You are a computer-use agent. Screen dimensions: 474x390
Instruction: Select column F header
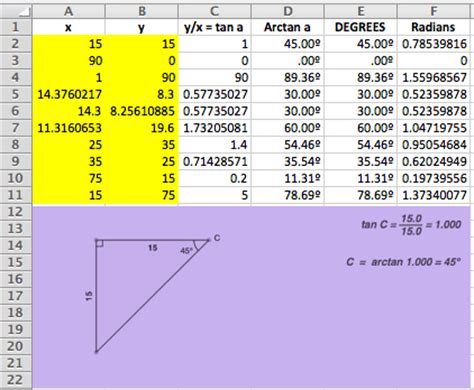434,11
